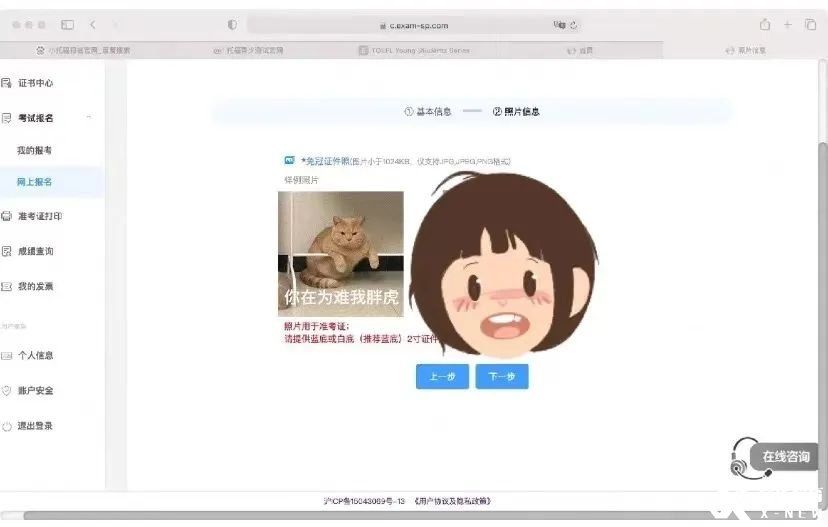Go to step 1 基本信息
This screenshot has width=828, height=527.
[428, 111]
